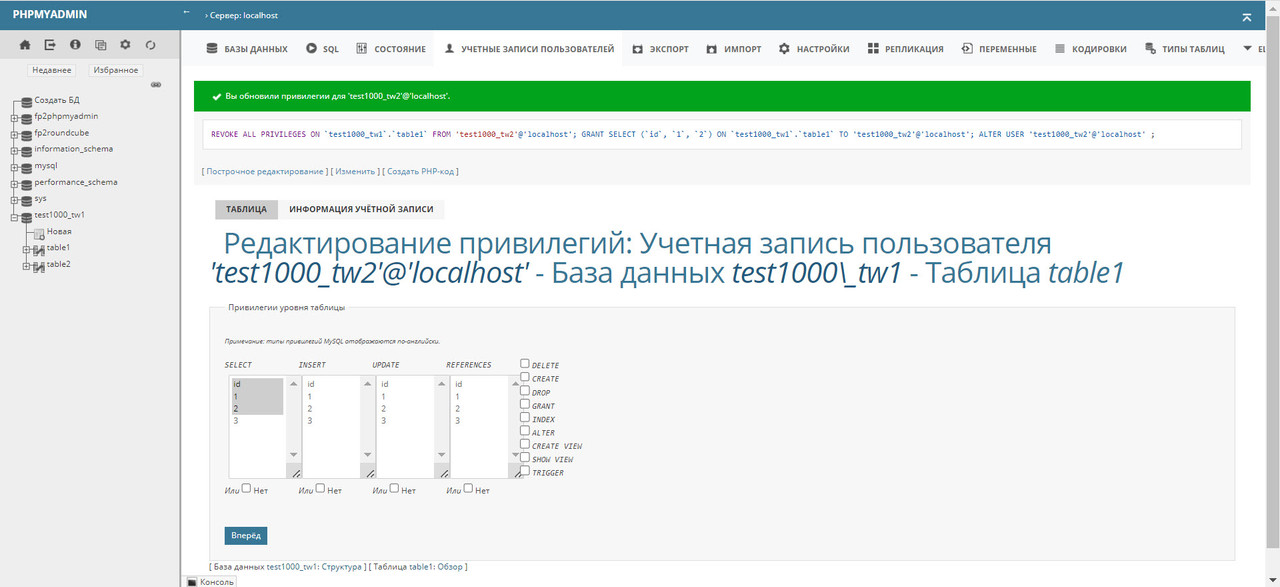Select column 3 in the SELECT list
Image resolution: width=1280 pixels, height=587 pixels.
[256, 421]
